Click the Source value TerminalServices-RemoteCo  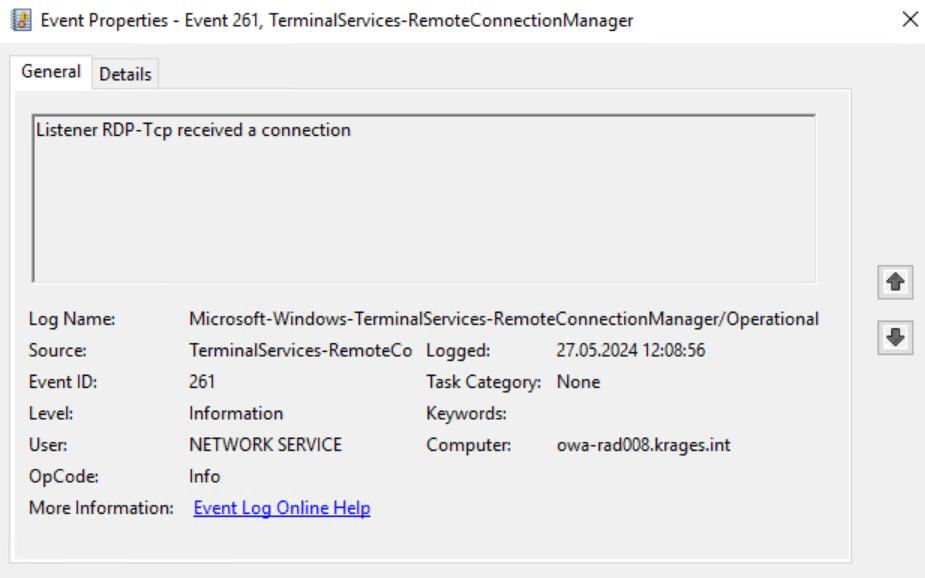tap(300, 351)
